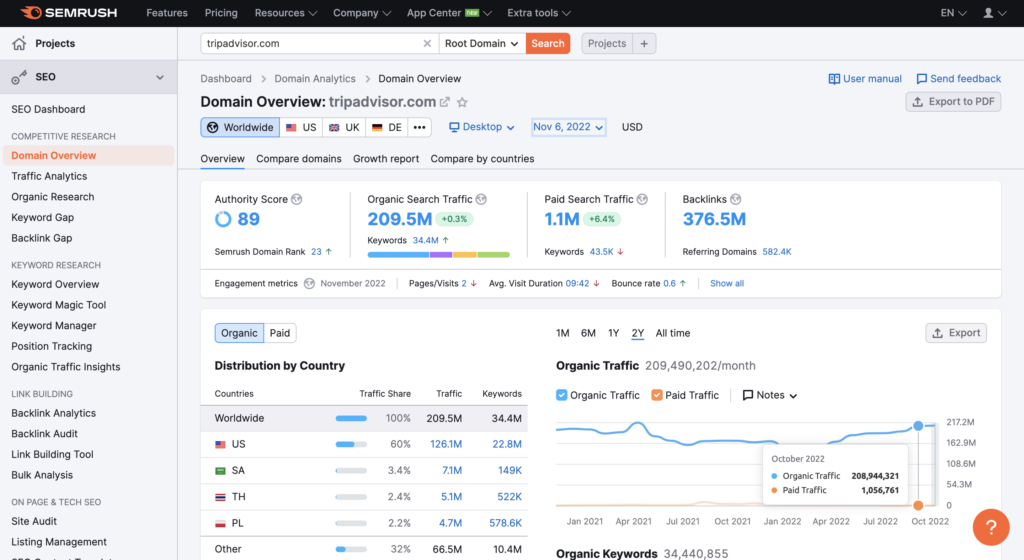Set chart range to 1M
The height and width of the screenshot is (560, 1024).
pyautogui.click(x=562, y=333)
